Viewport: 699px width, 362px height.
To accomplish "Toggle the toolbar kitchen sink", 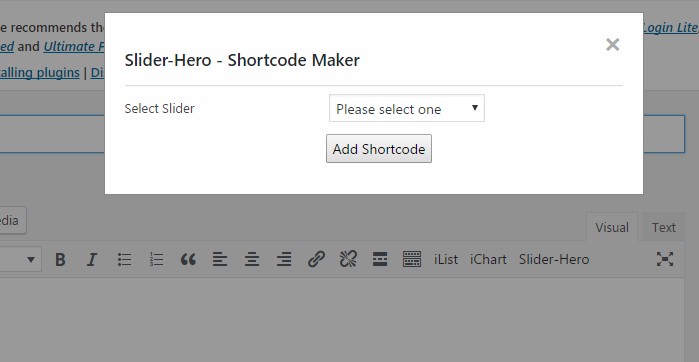I will pyautogui.click(x=412, y=259).
